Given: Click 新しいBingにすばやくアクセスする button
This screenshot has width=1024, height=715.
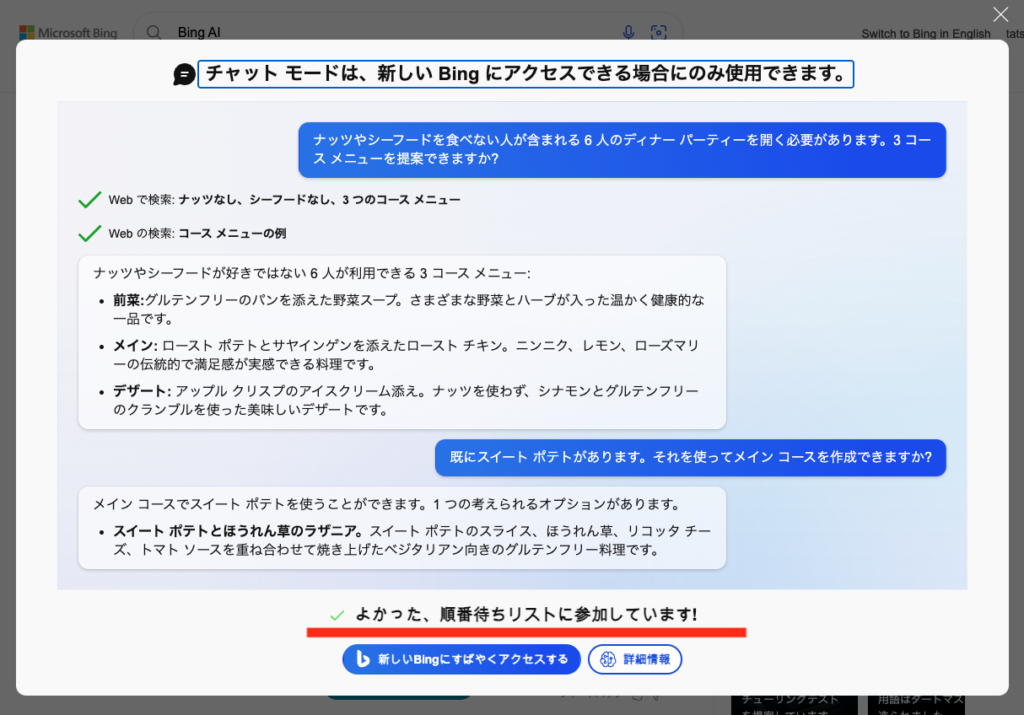Looking at the screenshot, I should (x=461, y=659).
